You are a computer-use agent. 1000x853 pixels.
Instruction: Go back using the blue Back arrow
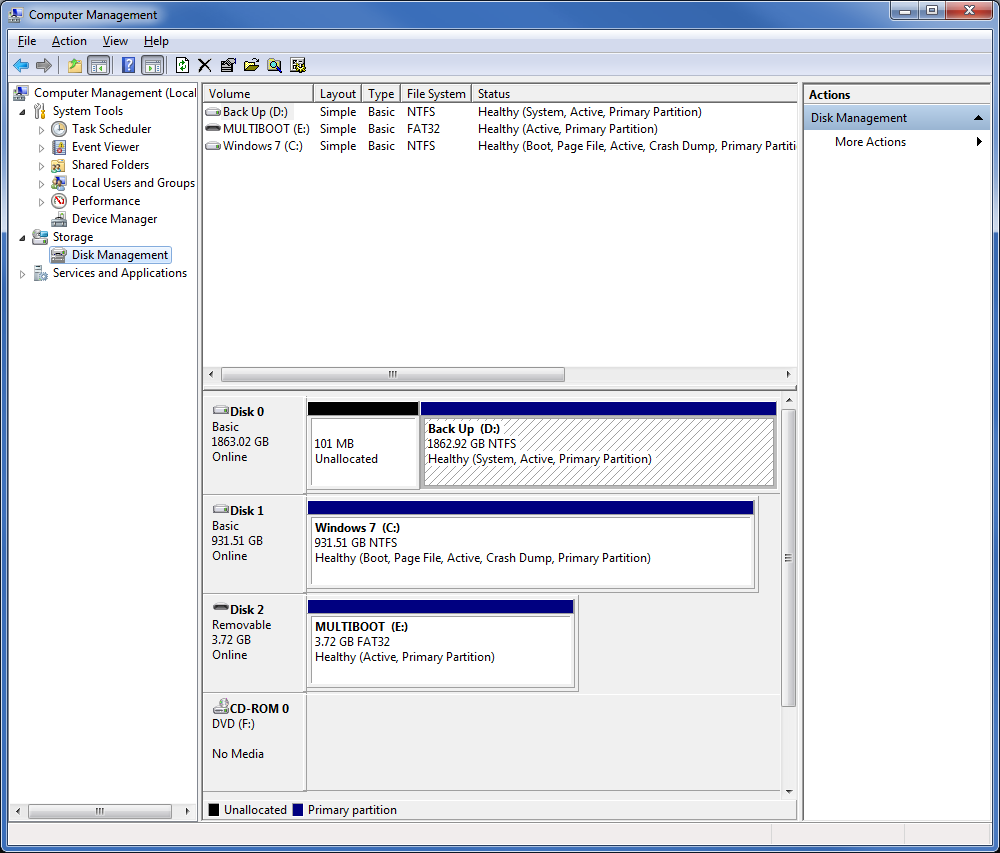[21, 65]
